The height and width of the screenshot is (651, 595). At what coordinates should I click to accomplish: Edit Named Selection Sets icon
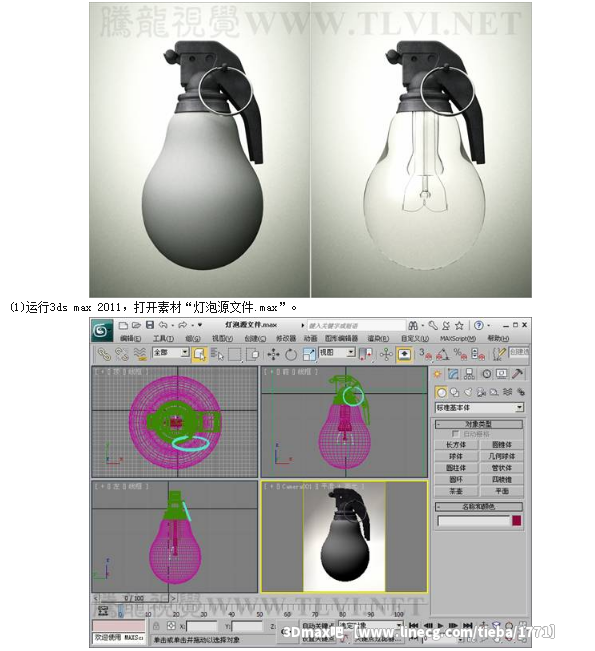(498, 354)
